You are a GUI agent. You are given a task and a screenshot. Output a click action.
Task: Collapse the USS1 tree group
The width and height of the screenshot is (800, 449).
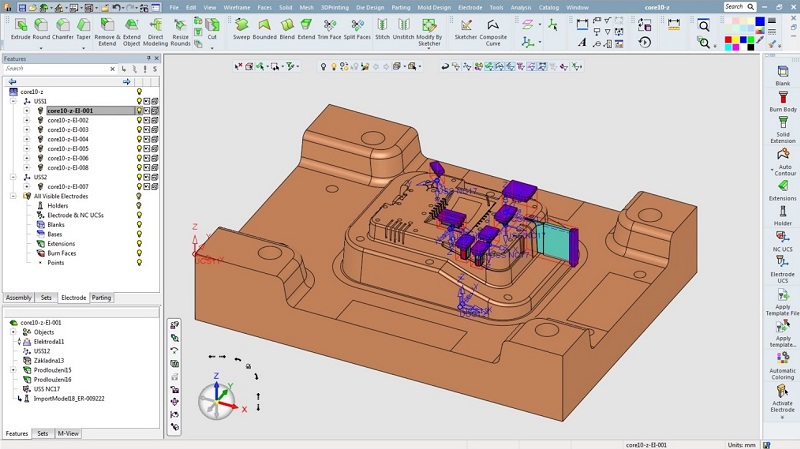pyautogui.click(x=13, y=101)
